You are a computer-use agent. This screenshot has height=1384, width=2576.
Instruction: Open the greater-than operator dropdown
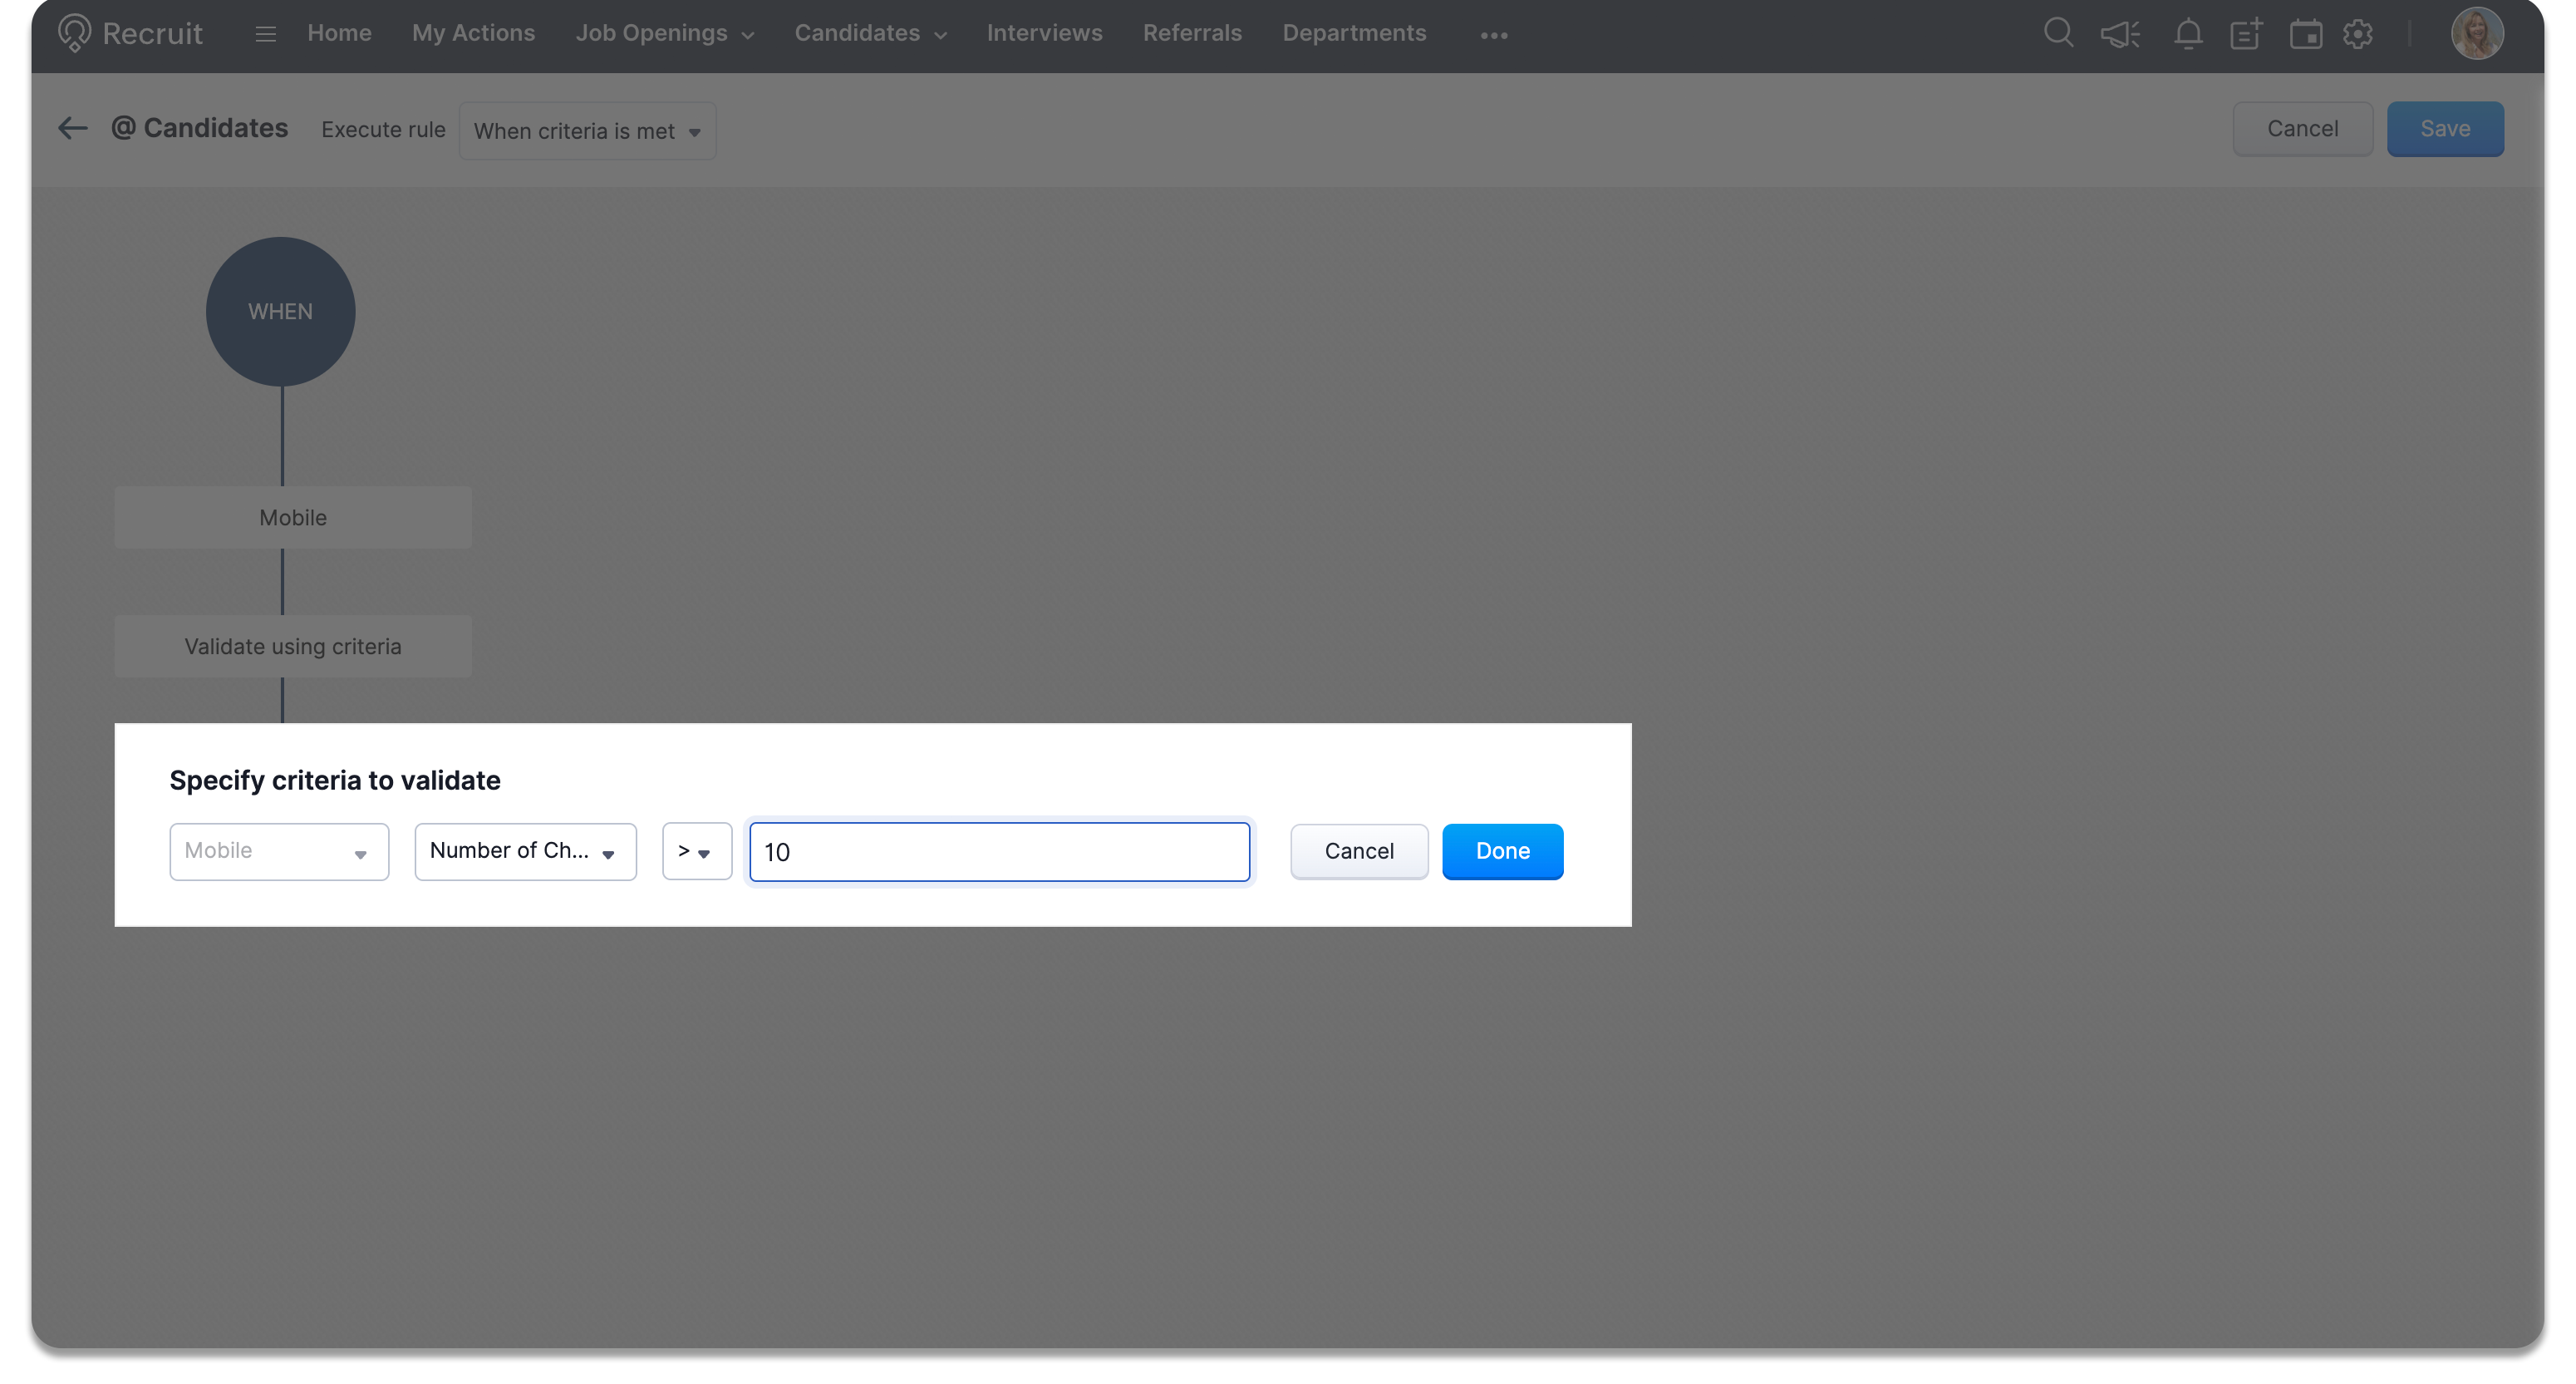(696, 851)
